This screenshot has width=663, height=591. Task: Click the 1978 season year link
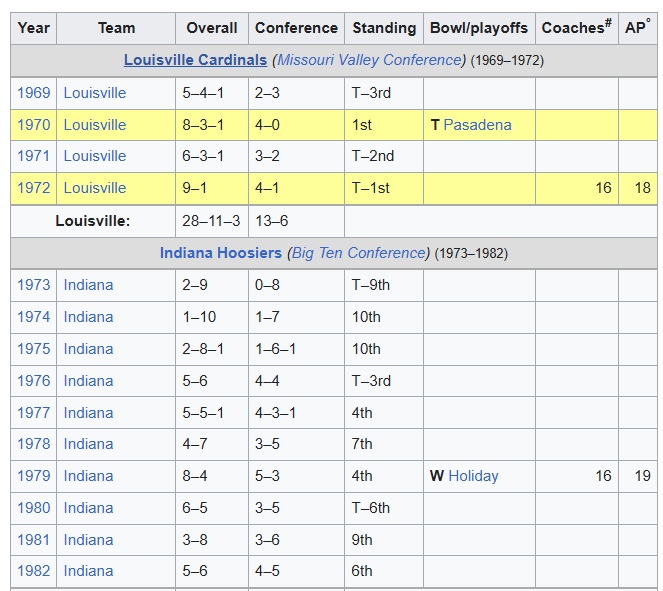click(33, 444)
